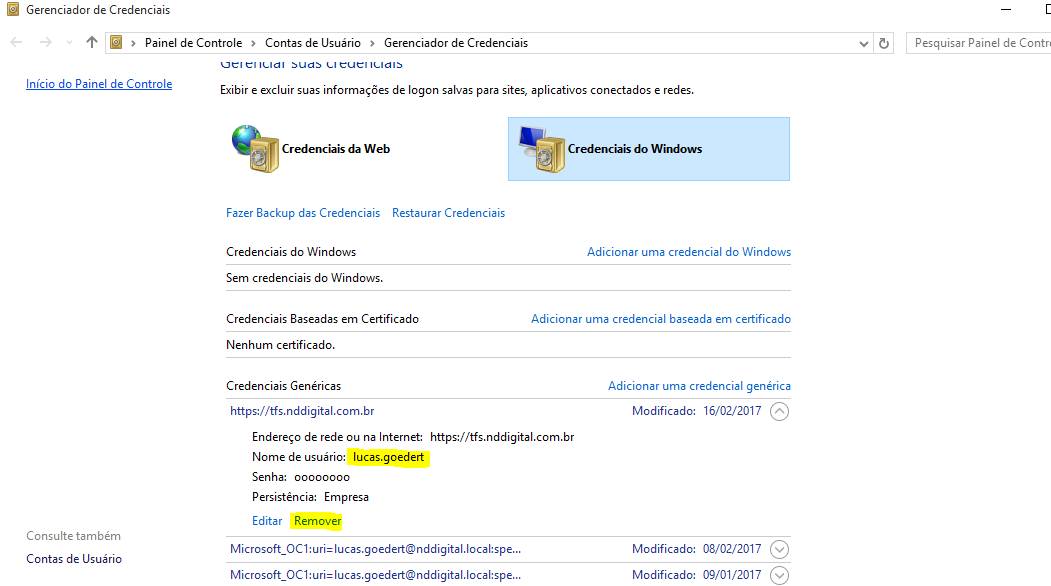
Task: Click the up one level arrow
Action: (x=92, y=43)
